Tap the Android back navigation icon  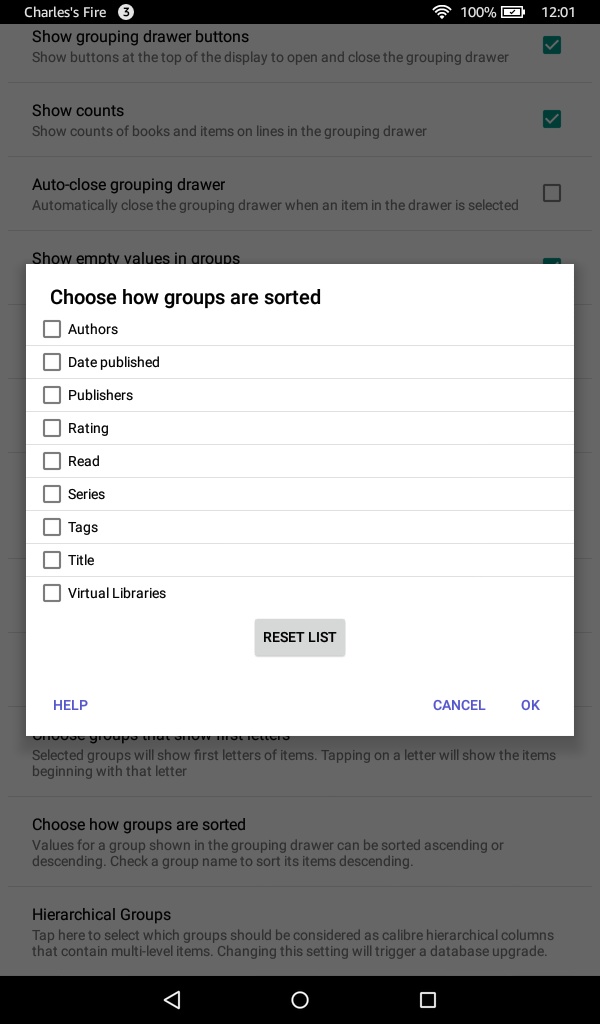click(172, 999)
